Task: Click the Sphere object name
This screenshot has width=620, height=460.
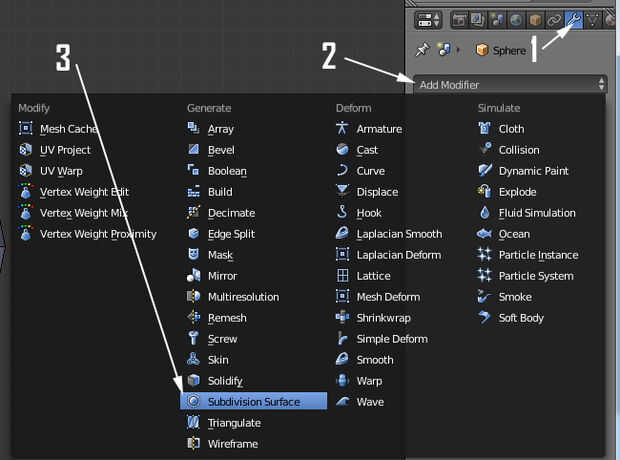Action: click(x=509, y=50)
